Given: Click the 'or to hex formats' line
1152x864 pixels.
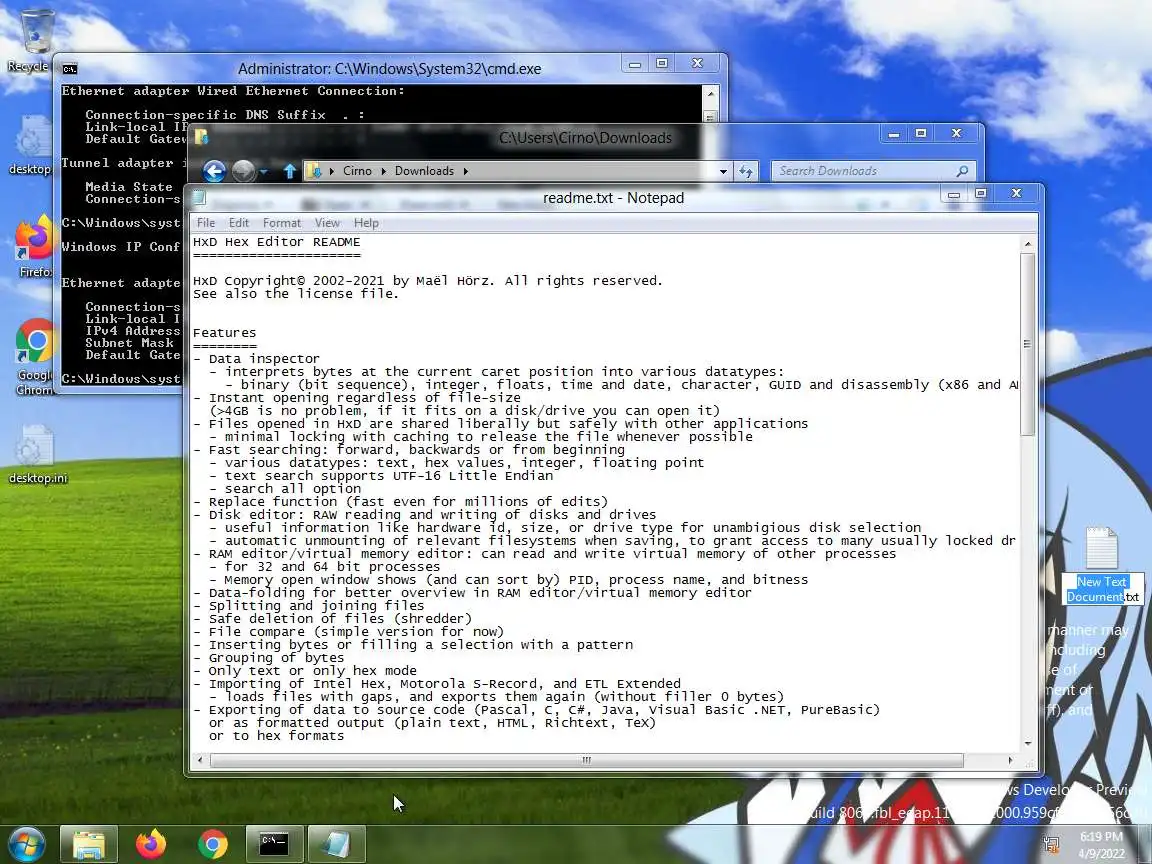Looking at the screenshot, I should pos(276,735).
